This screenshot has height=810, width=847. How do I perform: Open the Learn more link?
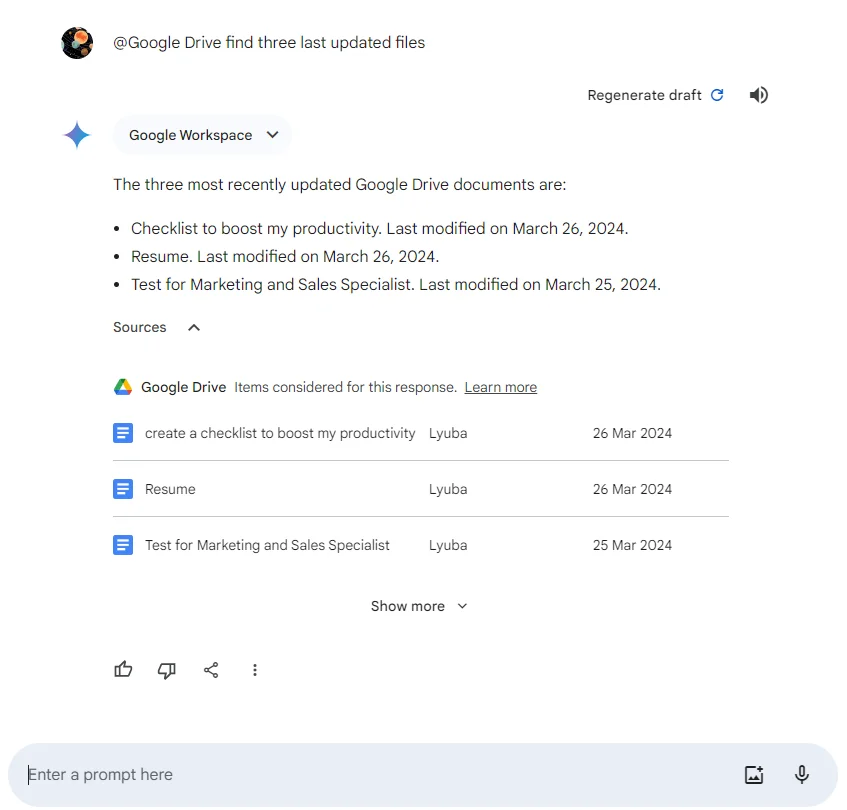point(501,387)
